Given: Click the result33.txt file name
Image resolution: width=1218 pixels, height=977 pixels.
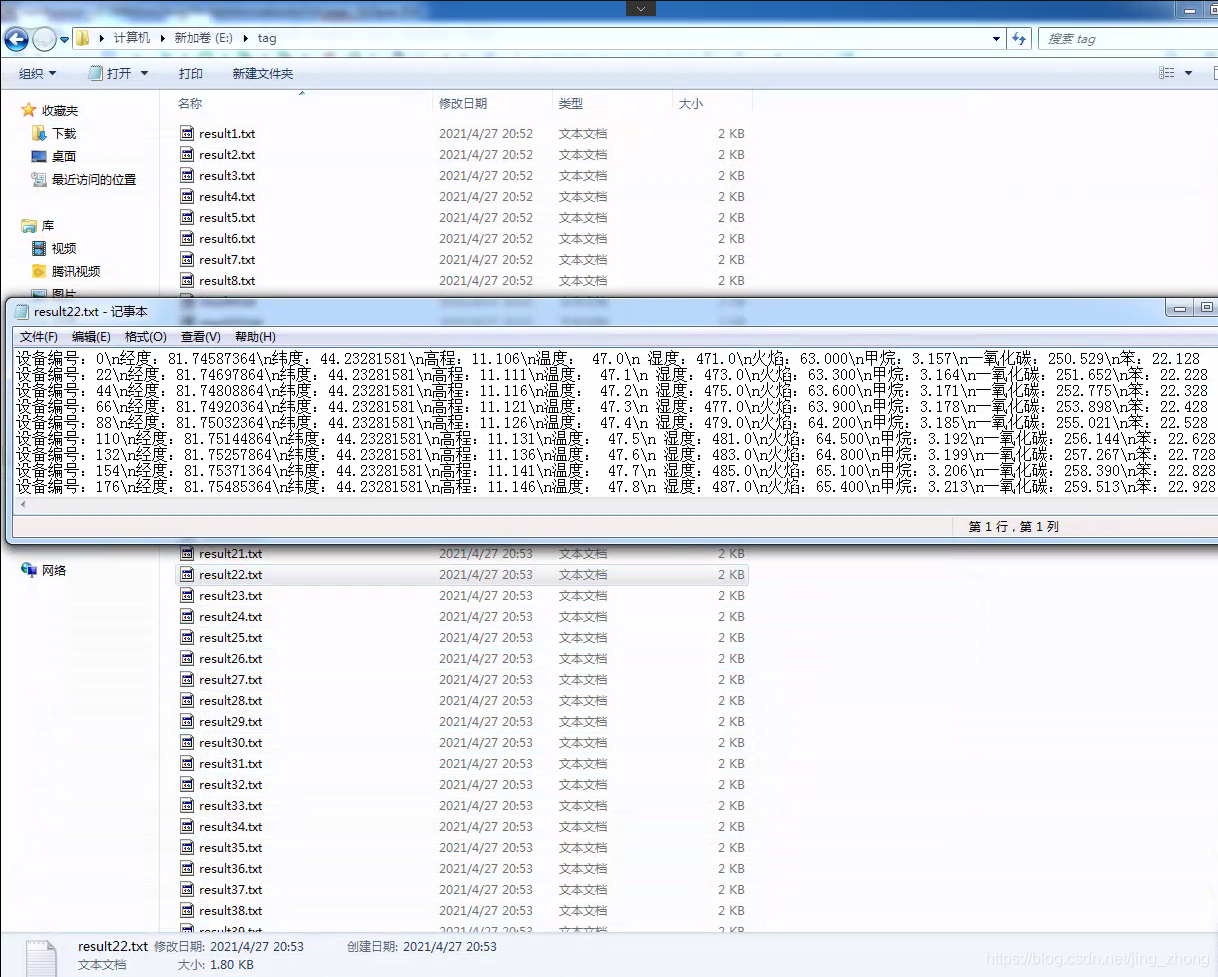Looking at the screenshot, I should tap(230, 805).
